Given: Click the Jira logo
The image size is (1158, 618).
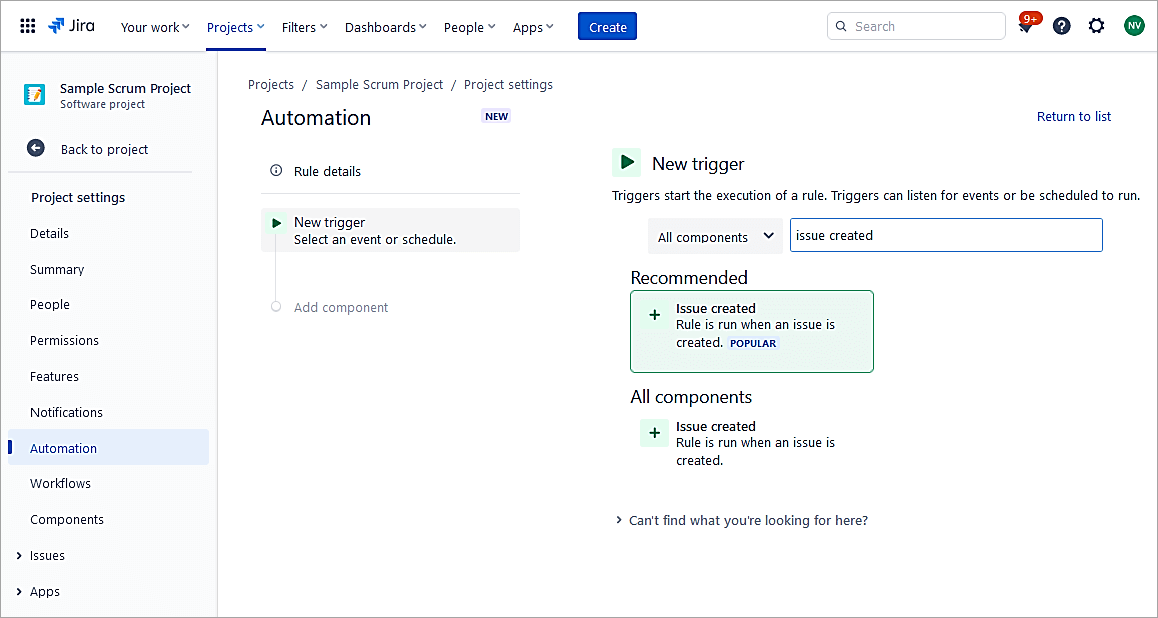Looking at the screenshot, I should coord(72,26).
